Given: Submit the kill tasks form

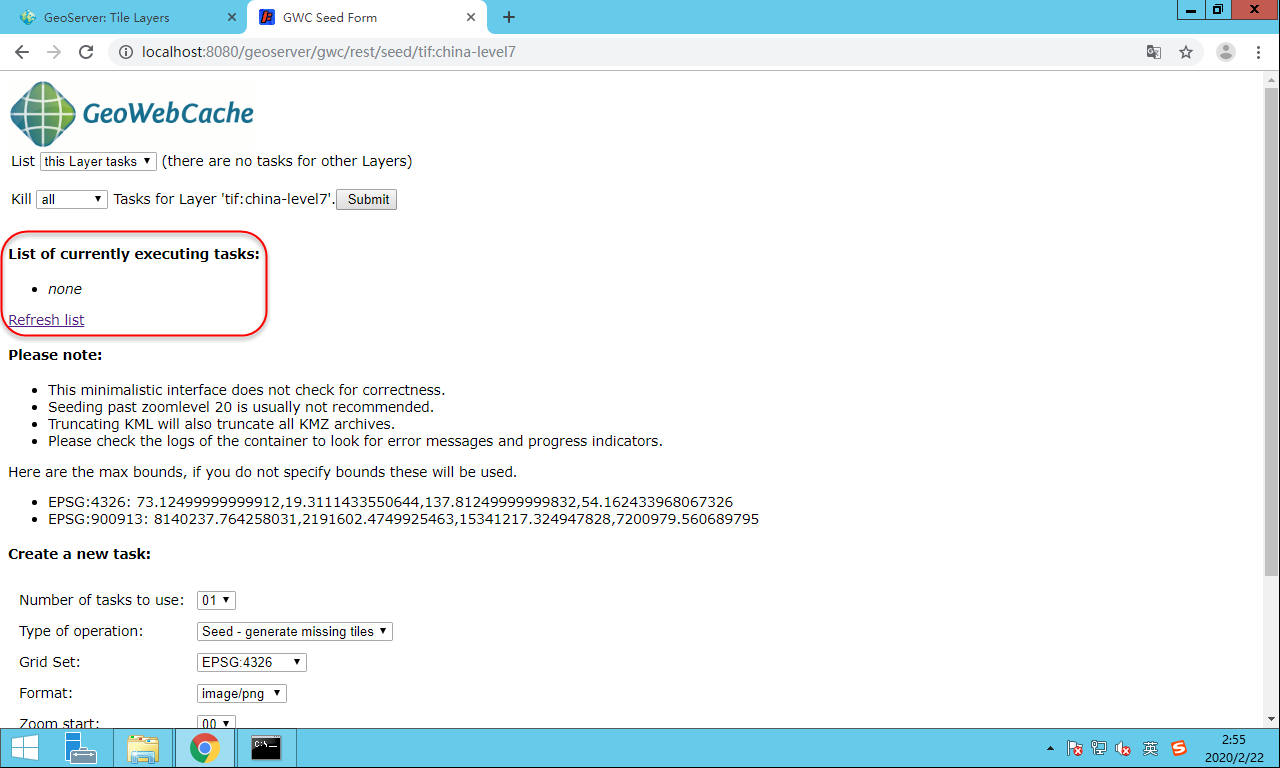Looking at the screenshot, I should tap(368, 199).
